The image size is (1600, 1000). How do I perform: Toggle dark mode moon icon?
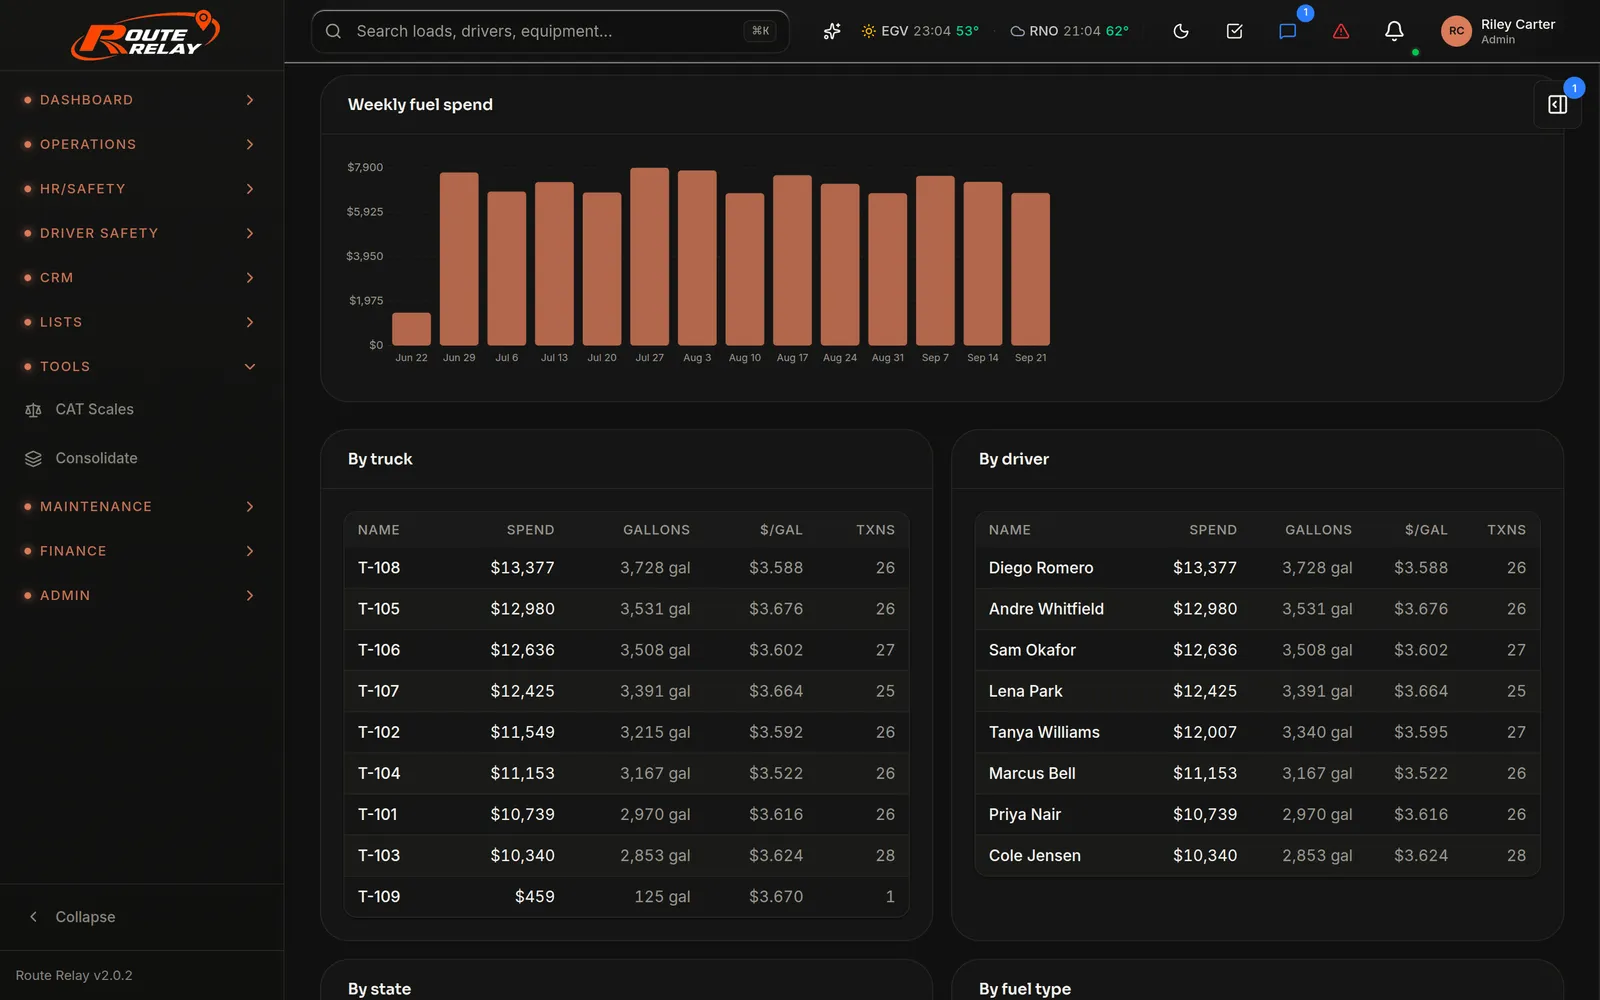tap(1181, 31)
